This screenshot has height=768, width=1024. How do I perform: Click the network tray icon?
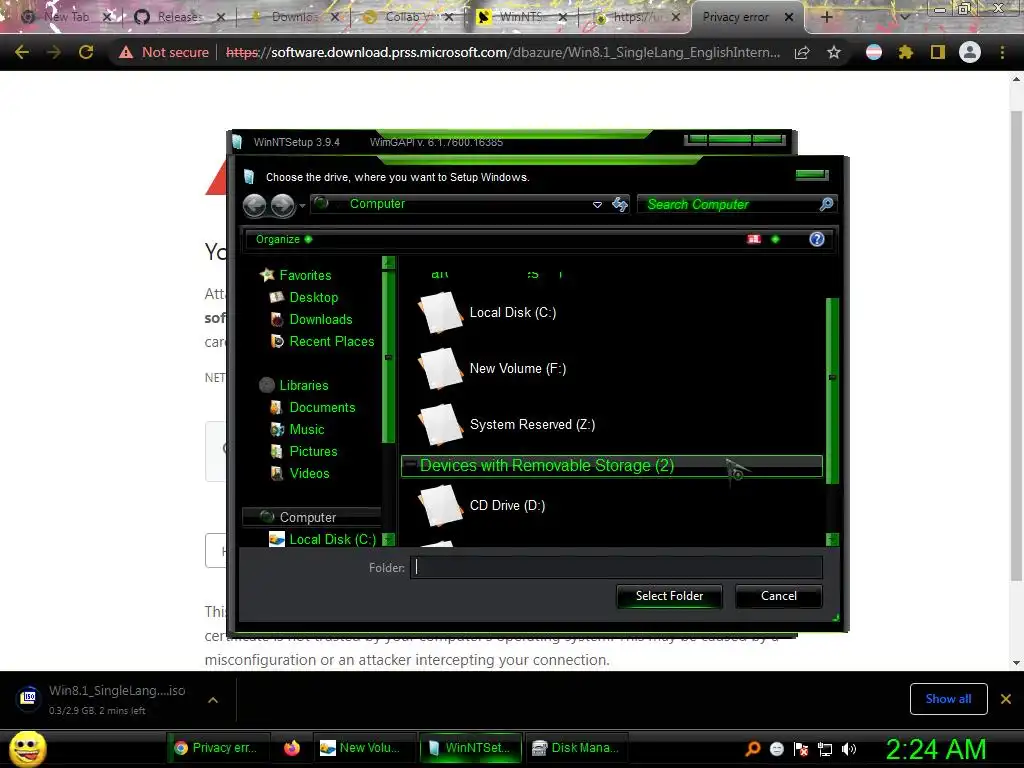[825, 749]
